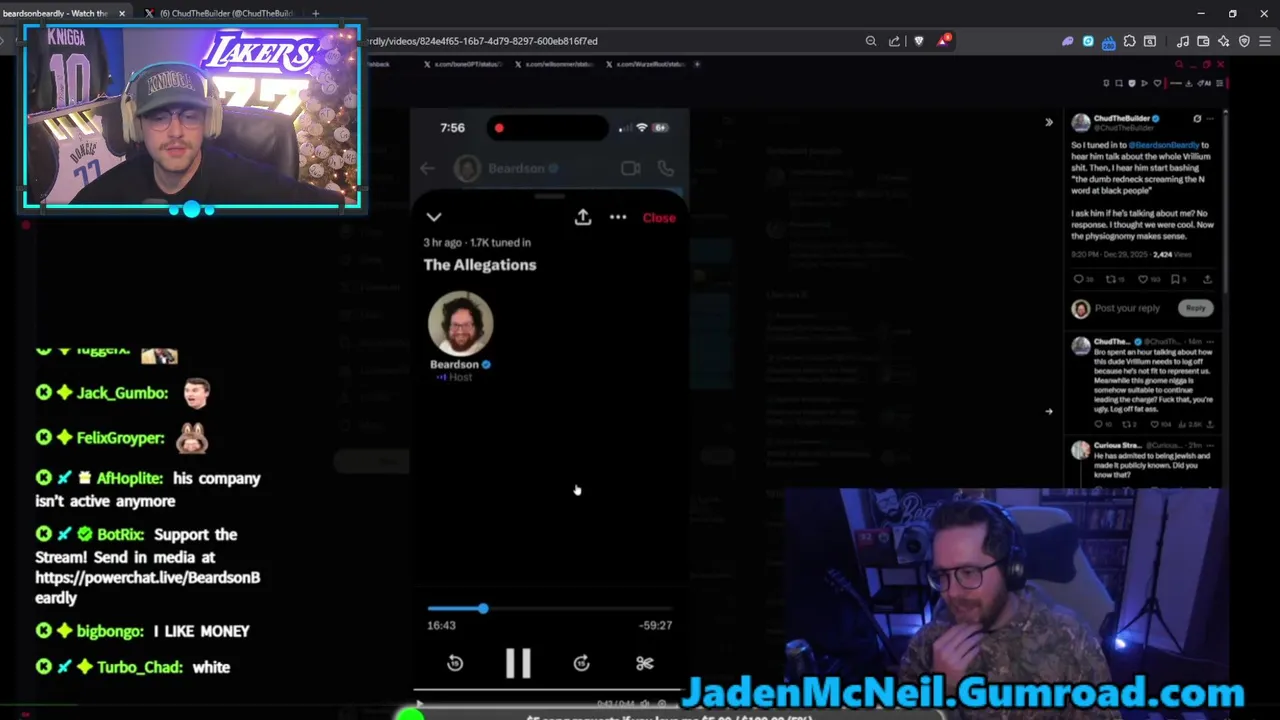This screenshot has width=1280, height=720.
Task: Open Brave Shields lion icon
Action: coord(919,41)
